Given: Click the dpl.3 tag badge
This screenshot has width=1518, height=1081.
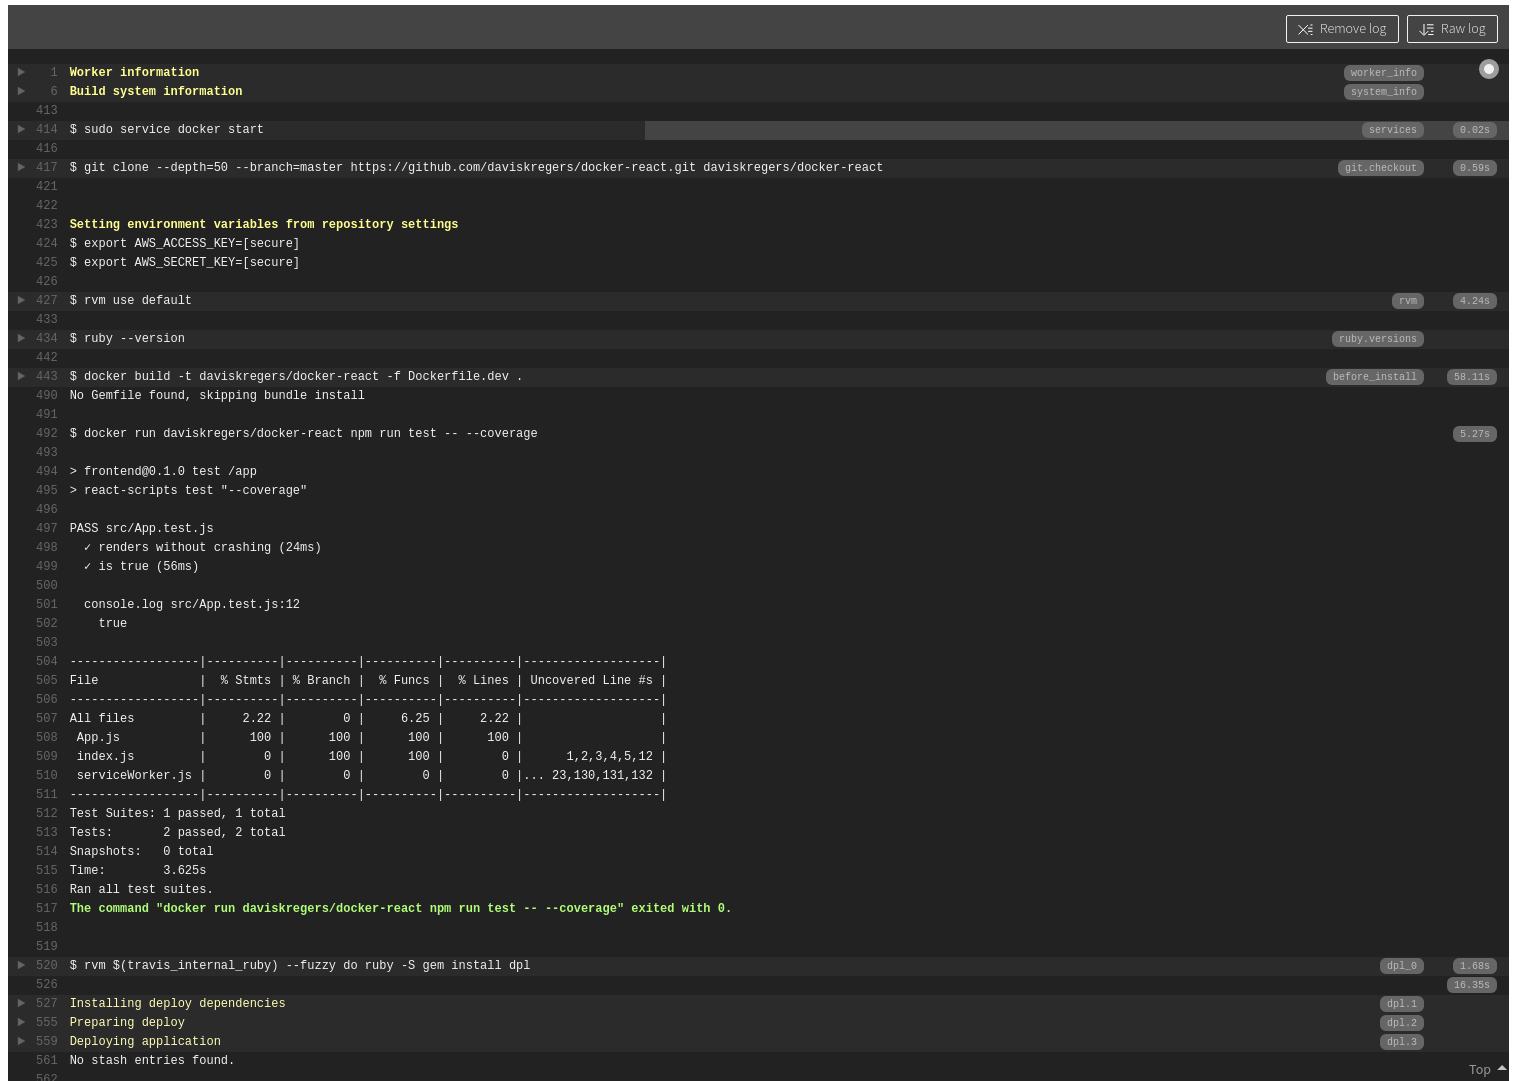Looking at the screenshot, I should (x=1401, y=1042).
